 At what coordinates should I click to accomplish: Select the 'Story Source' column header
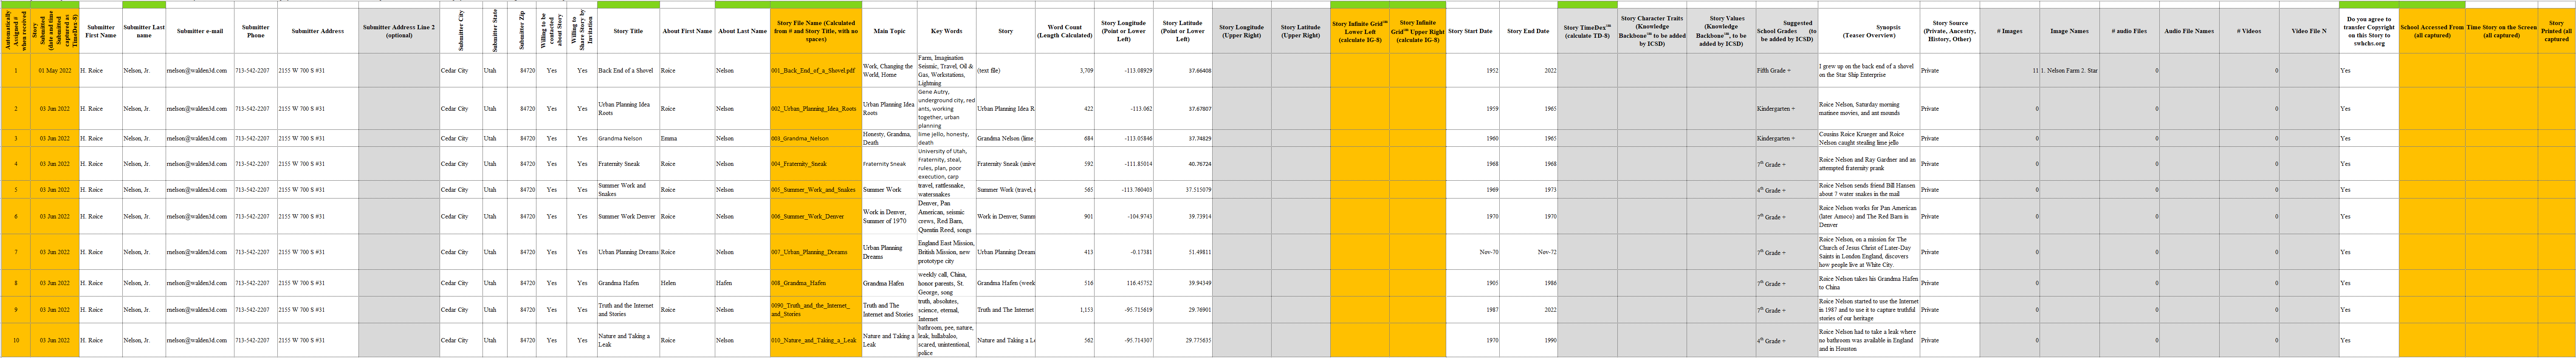coord(1950,31)
